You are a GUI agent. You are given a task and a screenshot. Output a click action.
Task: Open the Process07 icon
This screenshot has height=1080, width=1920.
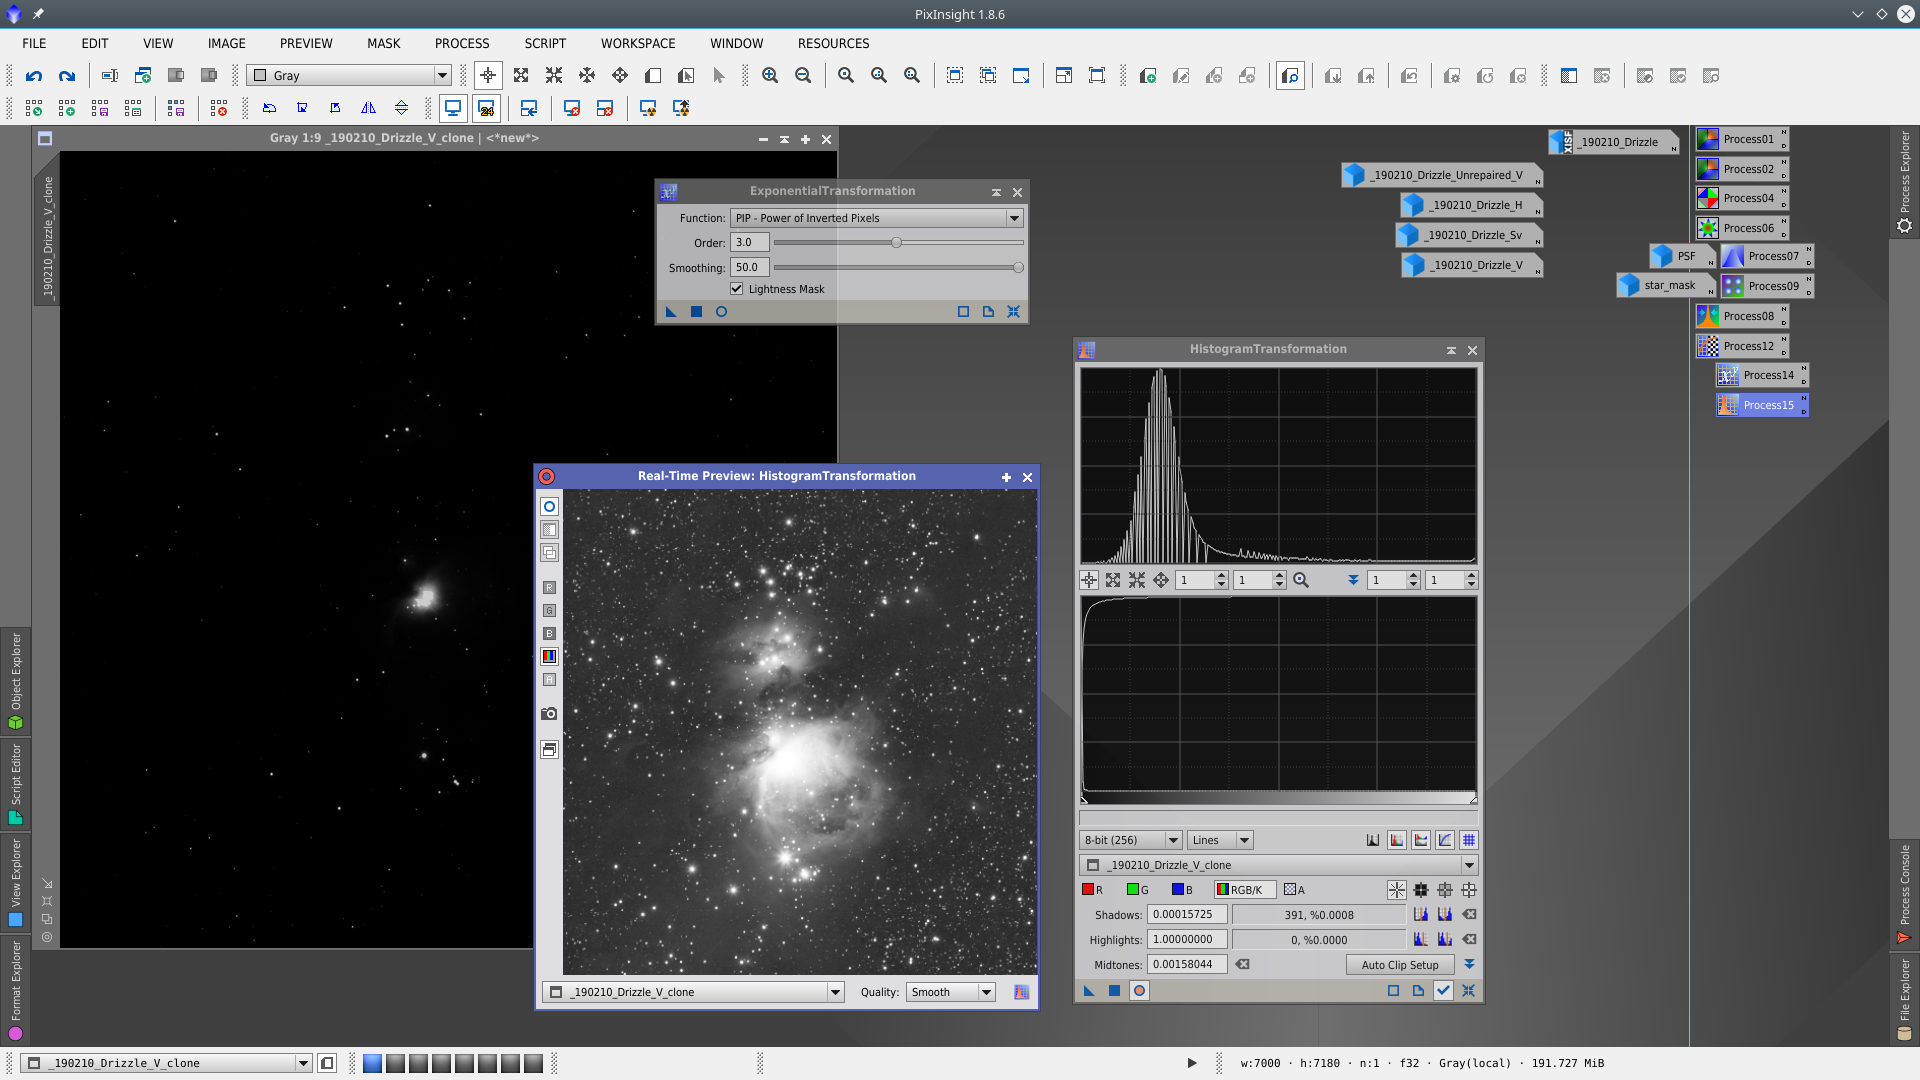click(x=1767, y=256)
